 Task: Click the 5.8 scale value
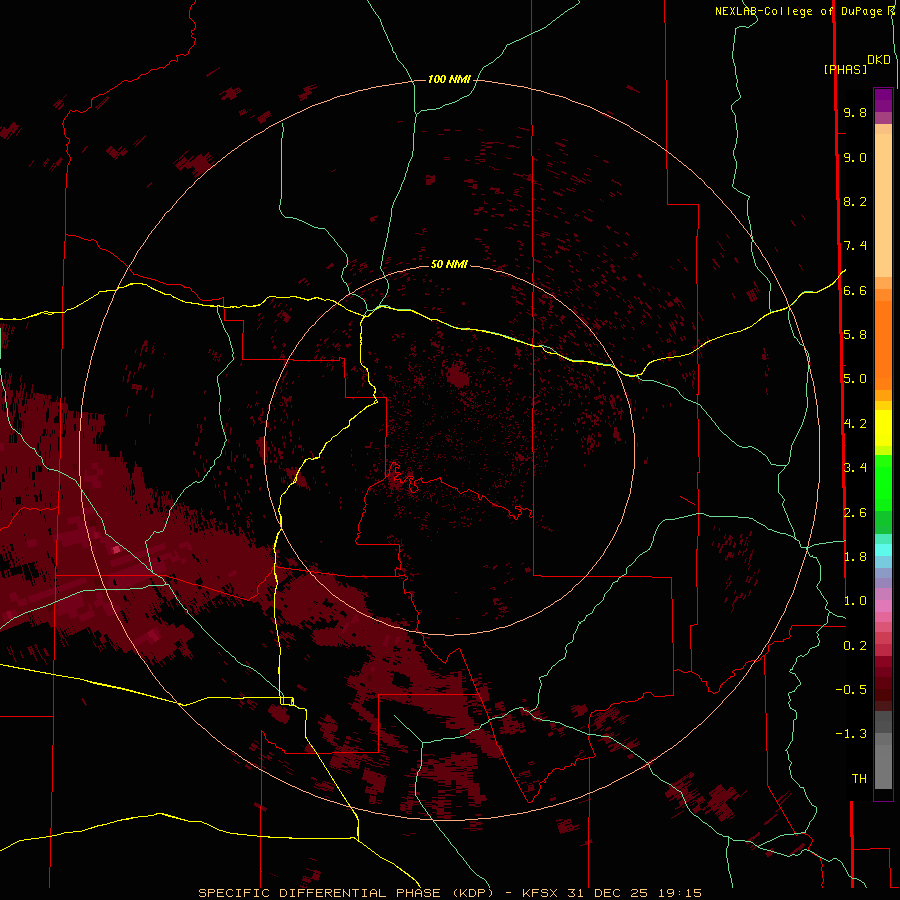(855, 334)
